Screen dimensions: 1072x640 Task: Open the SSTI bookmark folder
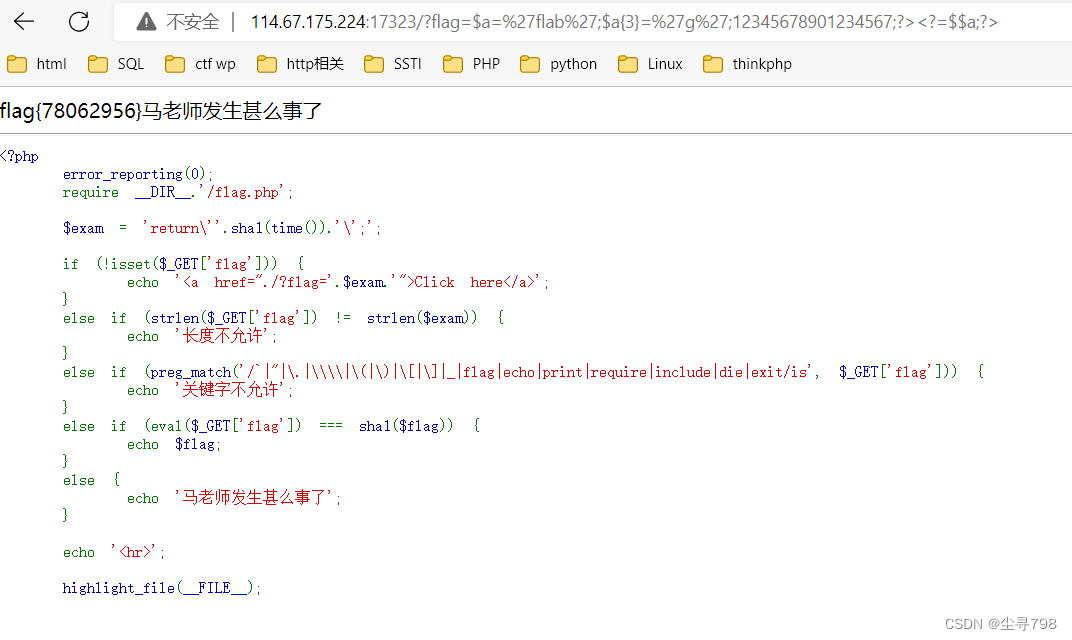393,64
